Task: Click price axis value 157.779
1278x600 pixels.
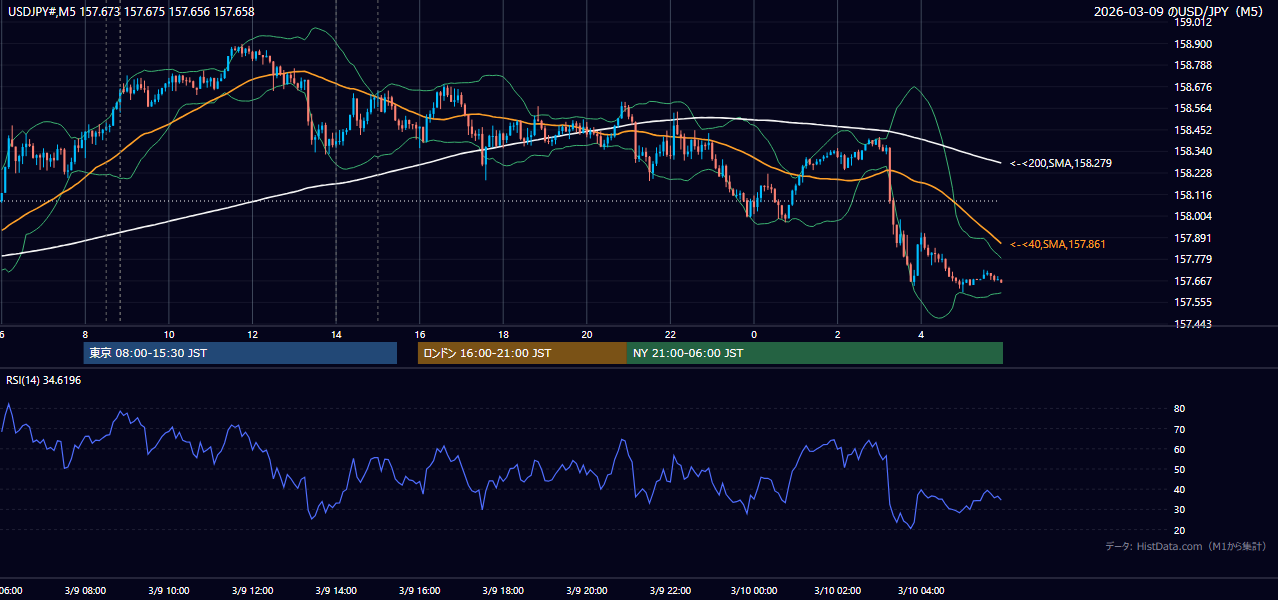Action: coord(1193,259)
